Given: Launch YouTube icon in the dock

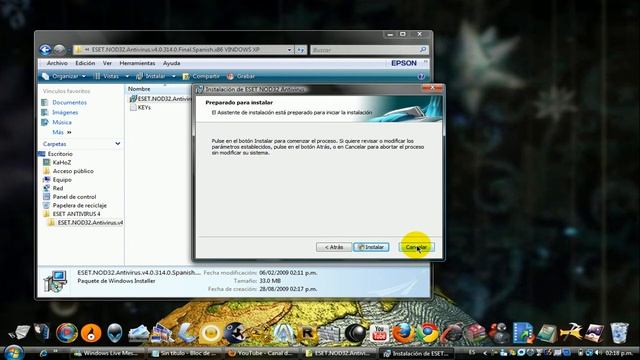Looking at the screenshot, I should 379,333.
